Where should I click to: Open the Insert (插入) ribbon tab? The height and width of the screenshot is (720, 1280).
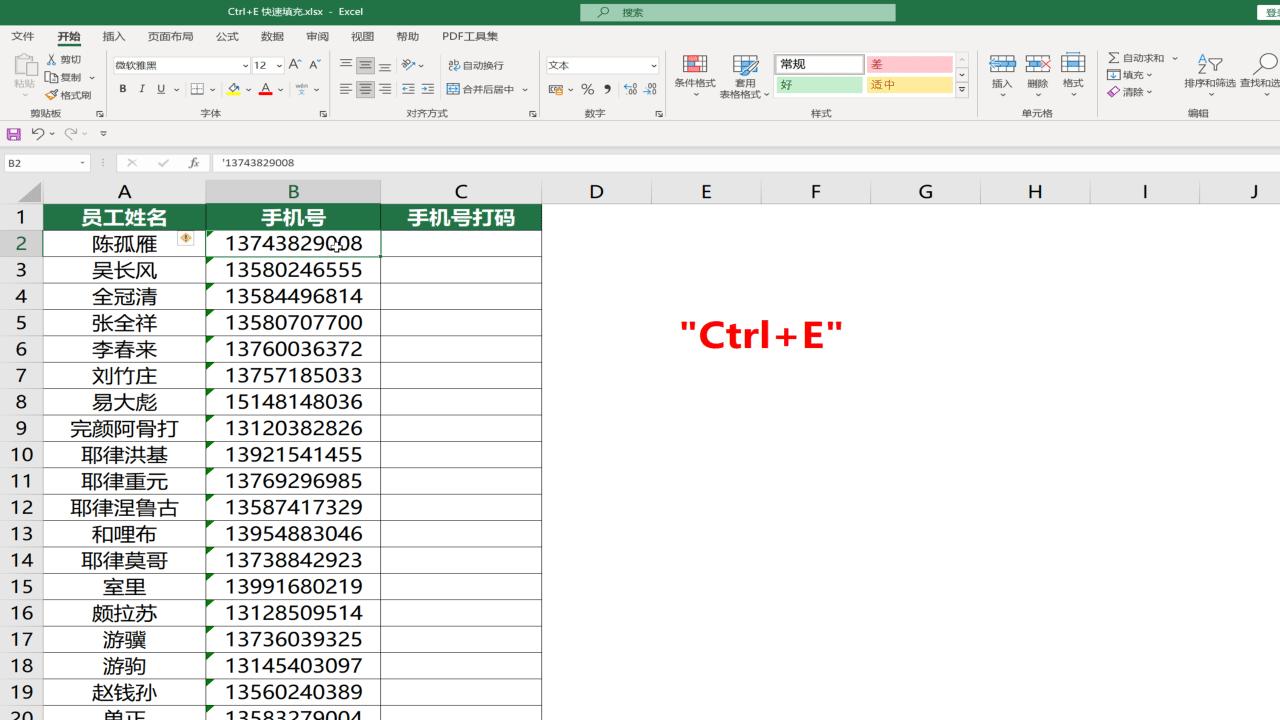[x=114, y=37]
